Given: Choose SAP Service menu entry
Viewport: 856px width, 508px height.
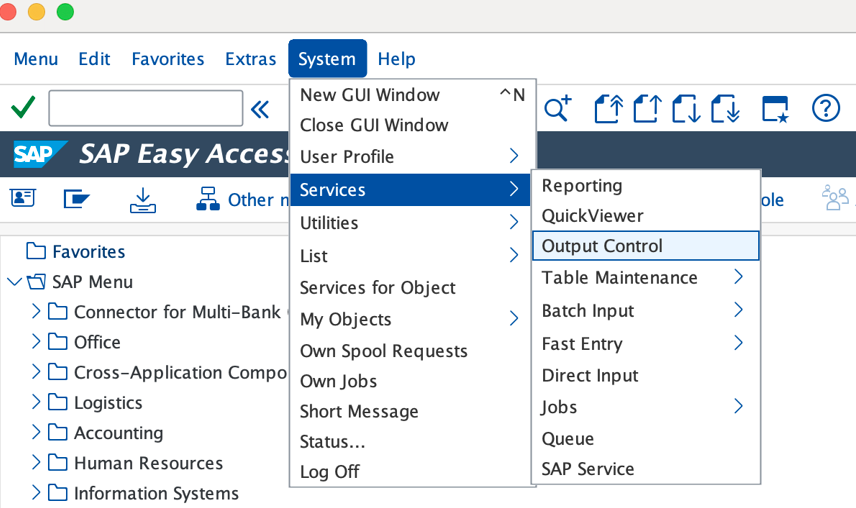Looking at the screenshot, I should point(646,469).
